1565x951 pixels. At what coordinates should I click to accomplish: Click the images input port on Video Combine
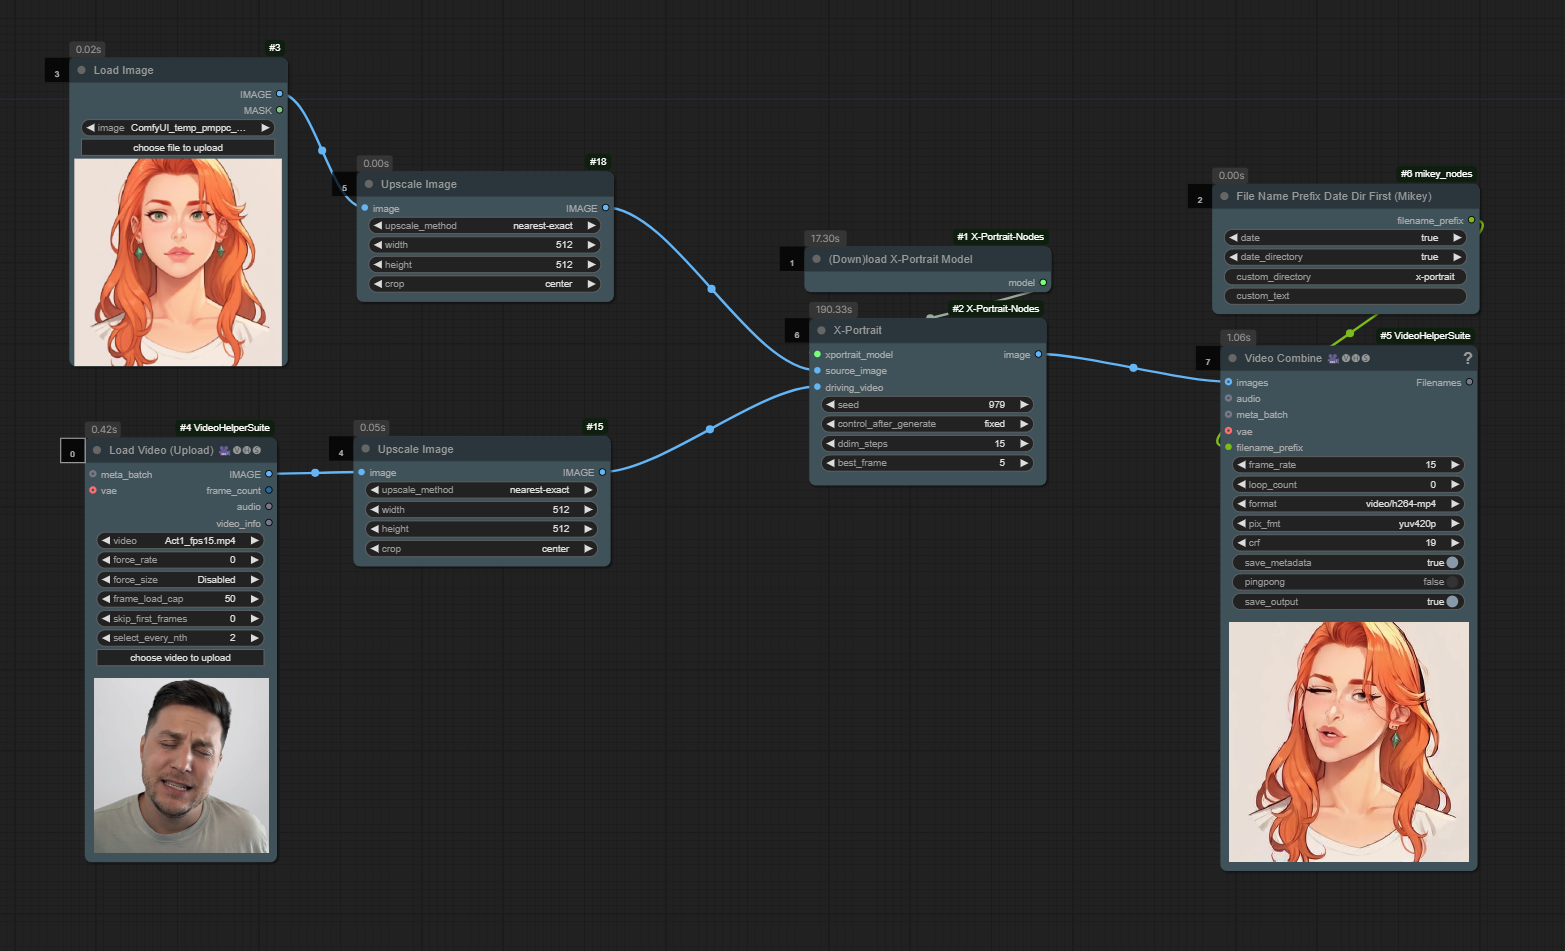(1228, 382)
